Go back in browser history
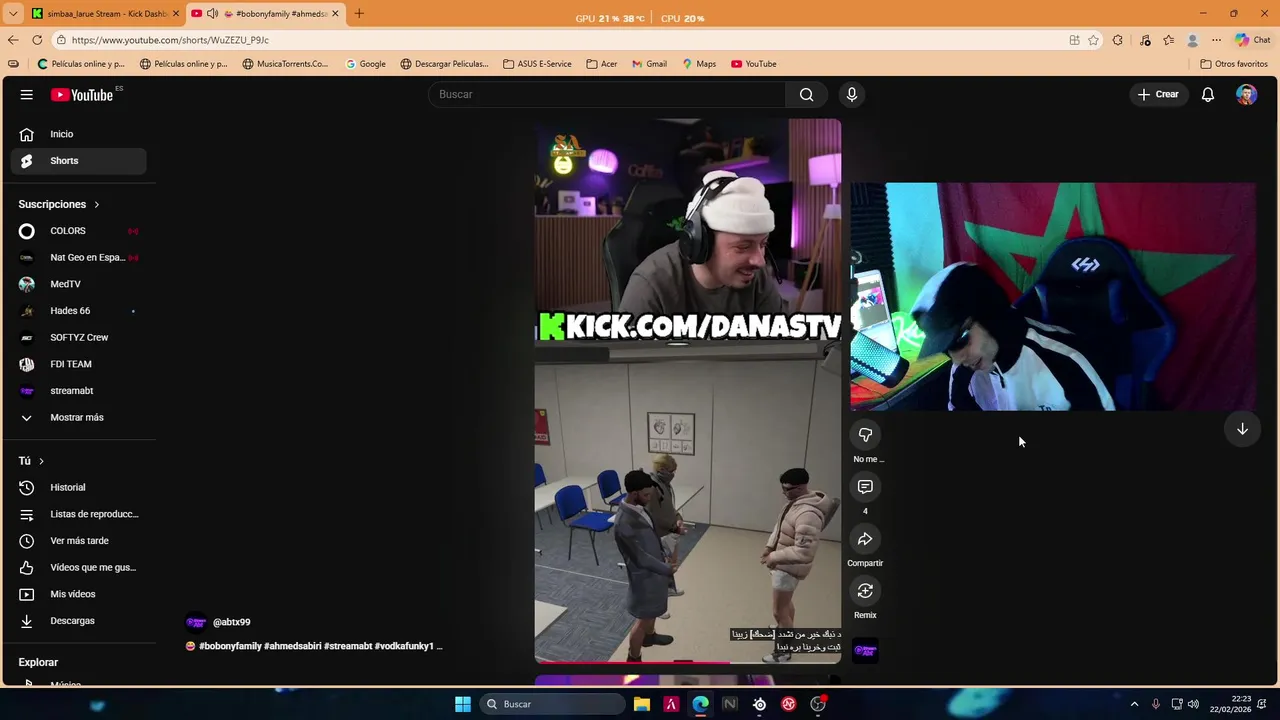 point(13,40)
